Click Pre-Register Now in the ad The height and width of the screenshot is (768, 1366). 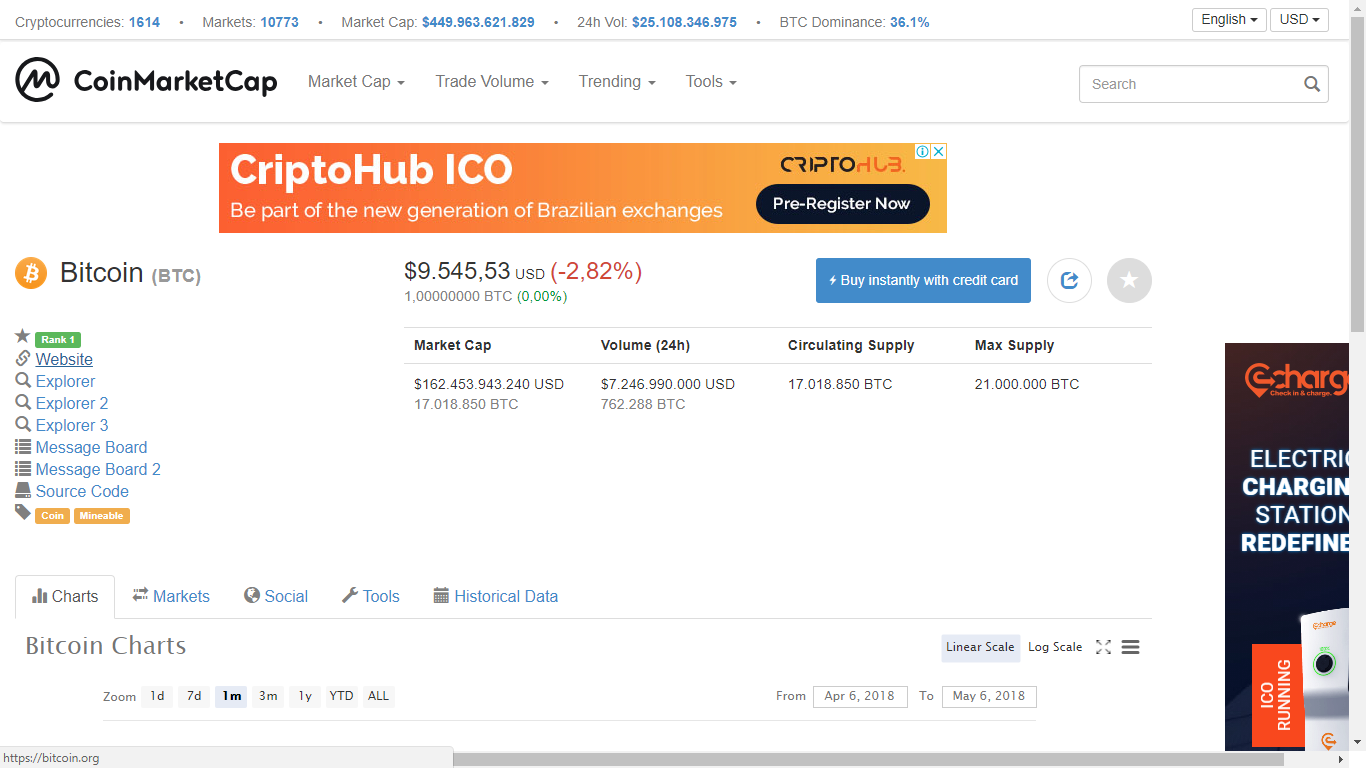(x=842, y=204)
